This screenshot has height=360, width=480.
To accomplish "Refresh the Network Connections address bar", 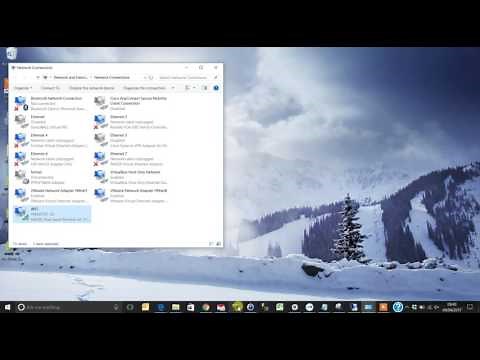I will click(x=151, y=77).
